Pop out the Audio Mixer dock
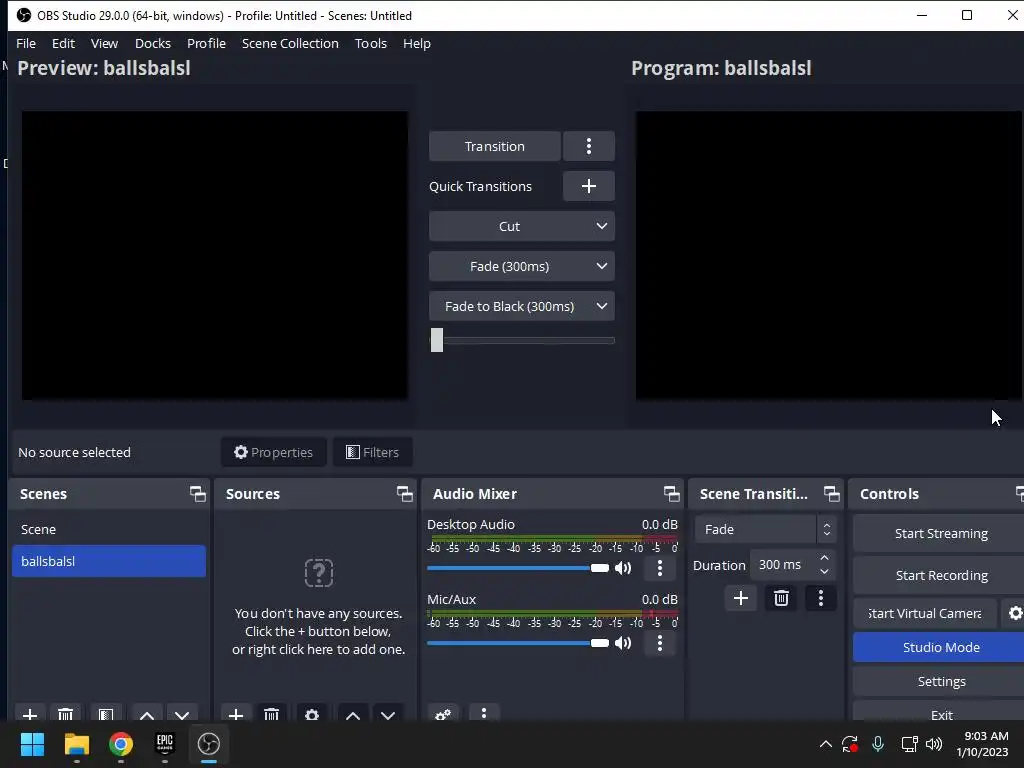The image size is (1024, 768). coord(671,494)
